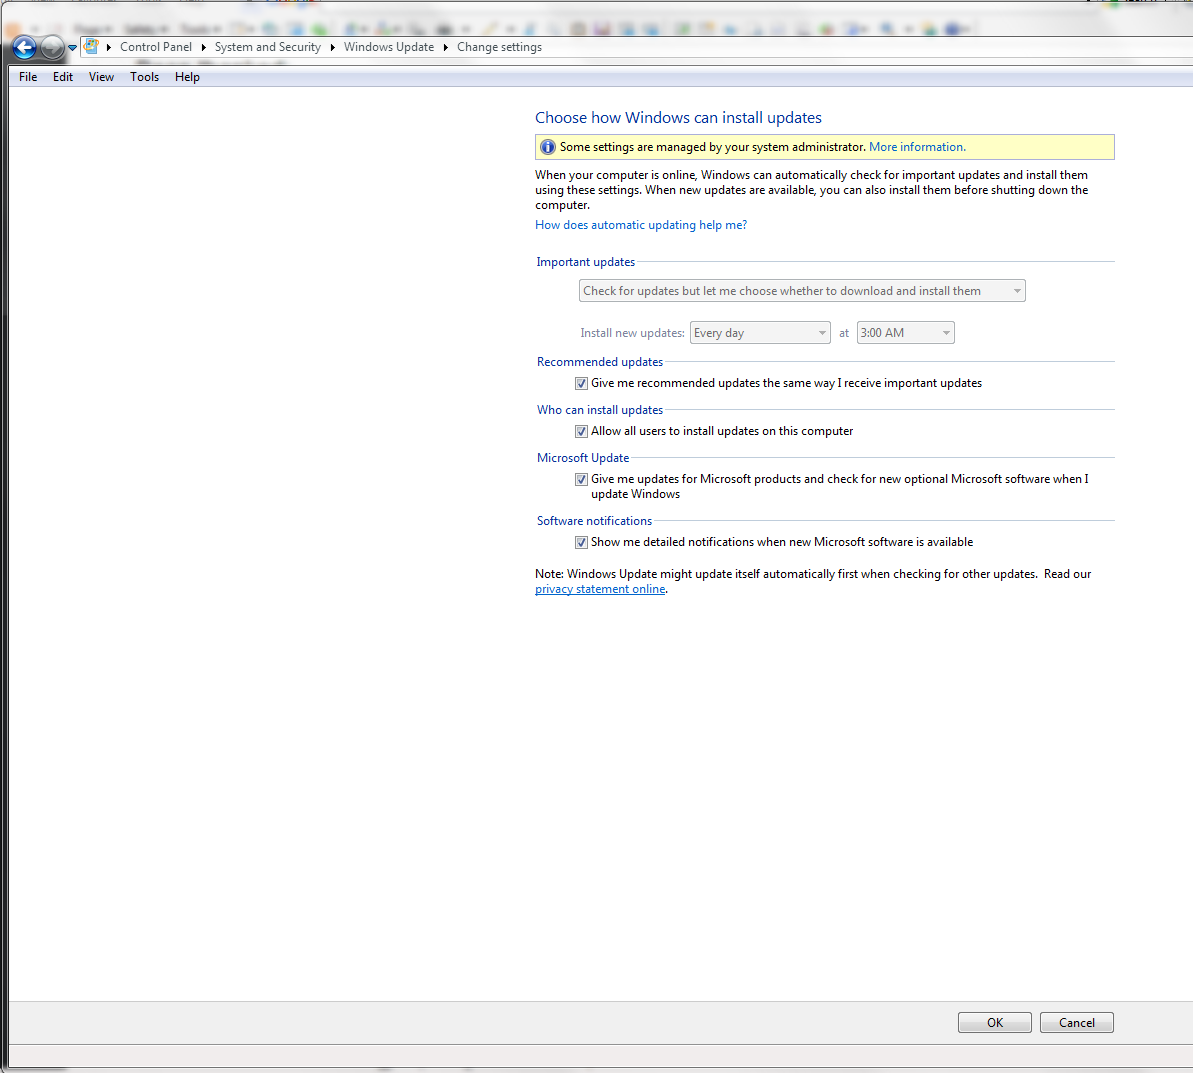
Task: Click the info icon in yellow banner
Action: coord(548,147)
